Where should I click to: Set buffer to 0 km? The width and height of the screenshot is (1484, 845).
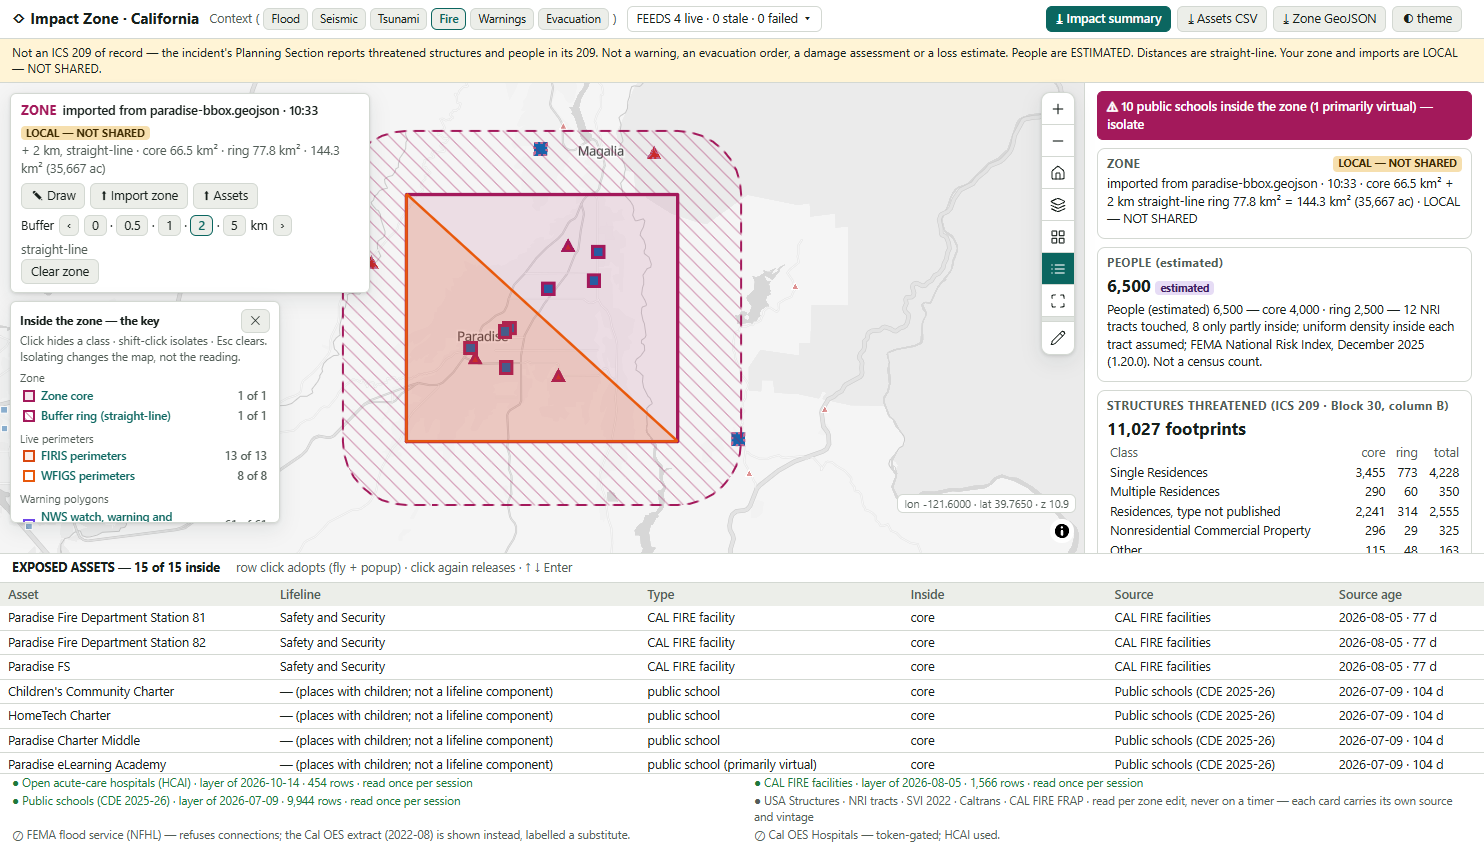[x=96, y=226]
